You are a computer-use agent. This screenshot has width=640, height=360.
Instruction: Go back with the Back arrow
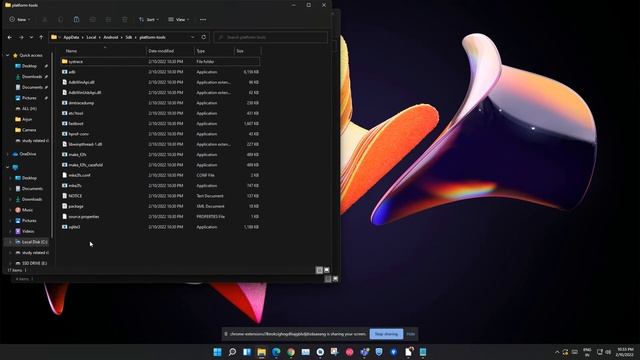tap(10, 37)
